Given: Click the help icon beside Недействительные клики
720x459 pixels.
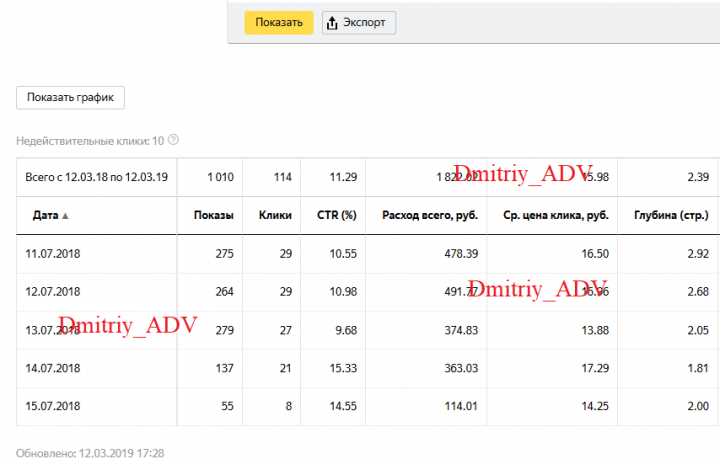Looking at the screenshot, I should 173,140.
